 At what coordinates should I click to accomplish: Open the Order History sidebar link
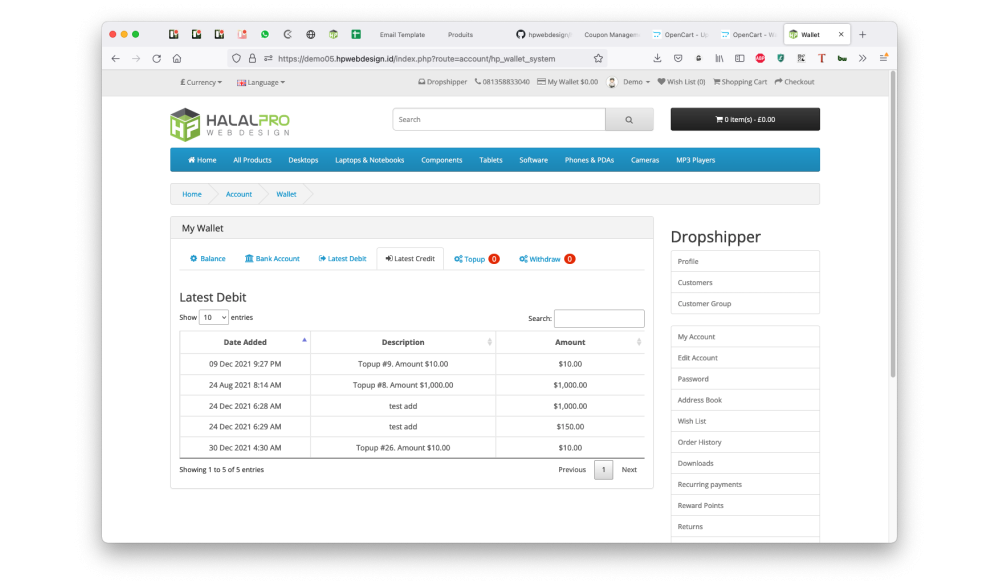coord(699,442)
